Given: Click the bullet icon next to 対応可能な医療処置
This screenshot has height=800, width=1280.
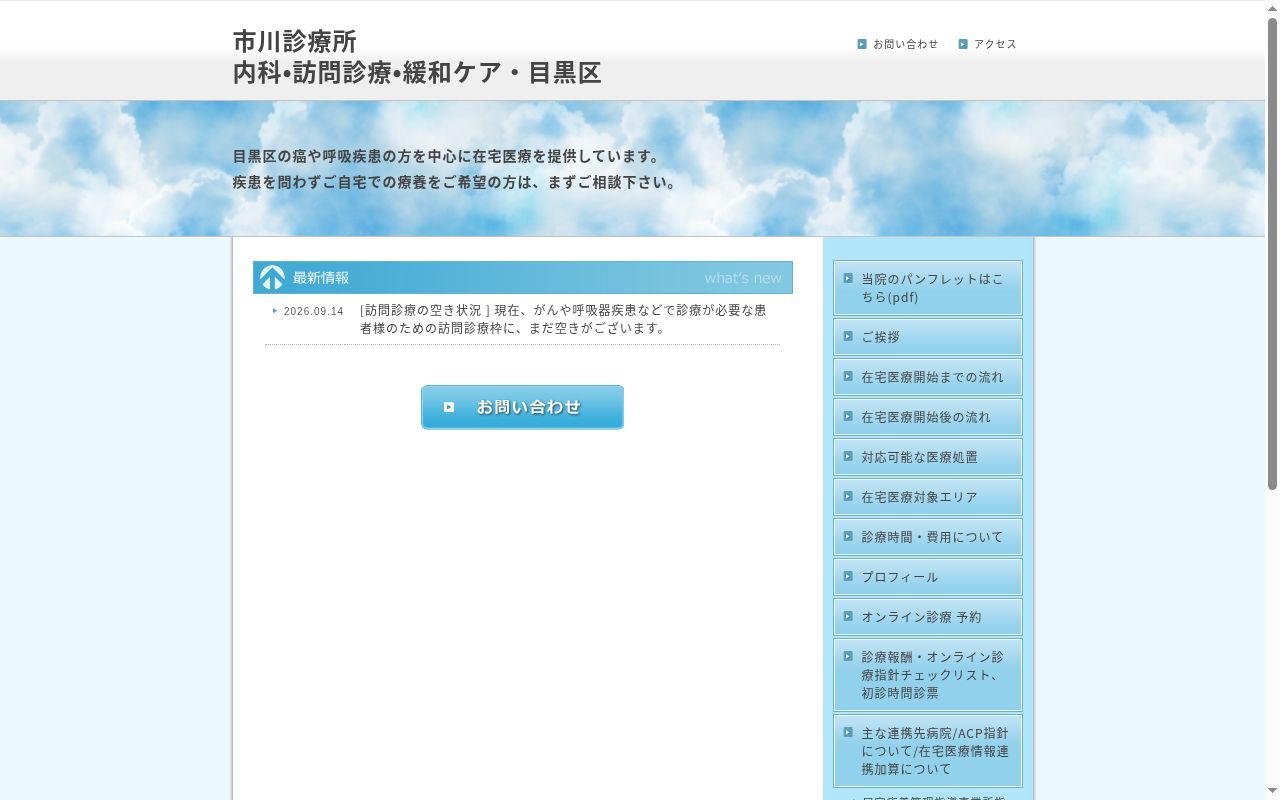Looking at the screenshot, I should (x=848, y=456).
